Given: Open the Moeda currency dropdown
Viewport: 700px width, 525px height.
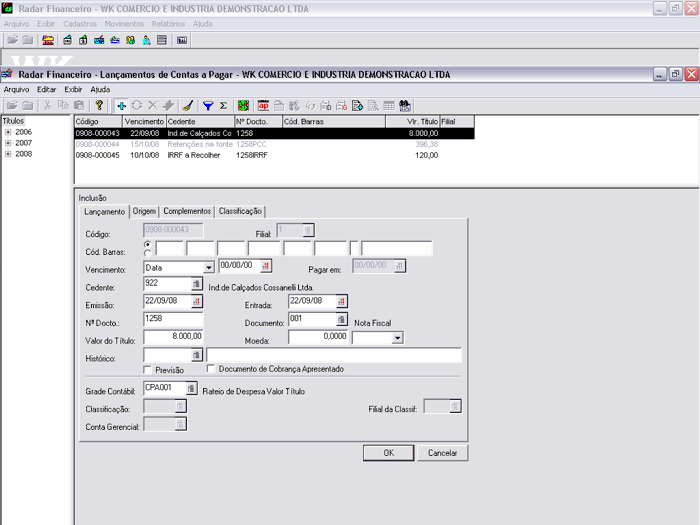Looking at the screenshot, I should (397, 338).
